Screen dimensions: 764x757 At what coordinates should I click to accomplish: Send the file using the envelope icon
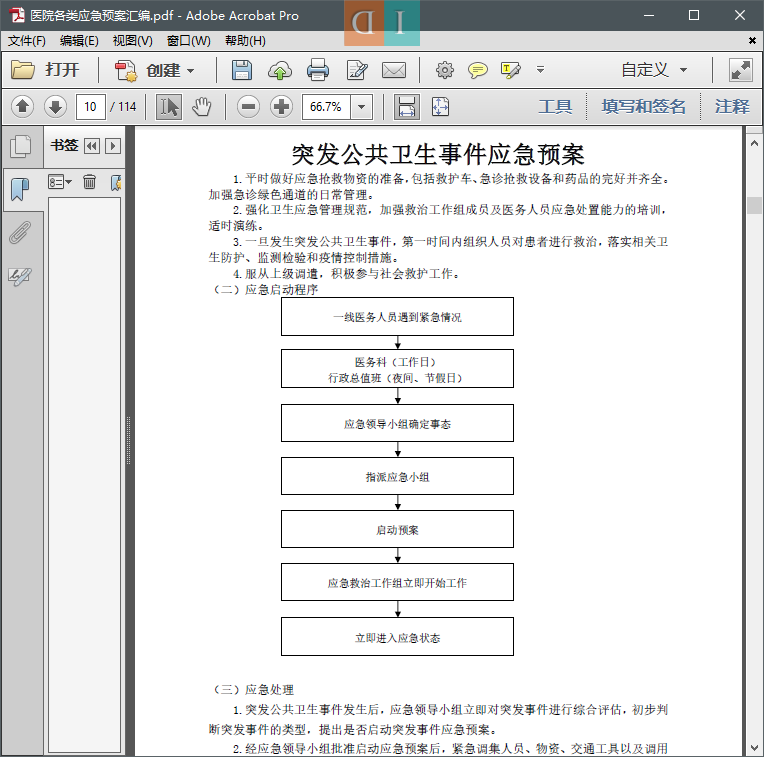click(394, 70)
